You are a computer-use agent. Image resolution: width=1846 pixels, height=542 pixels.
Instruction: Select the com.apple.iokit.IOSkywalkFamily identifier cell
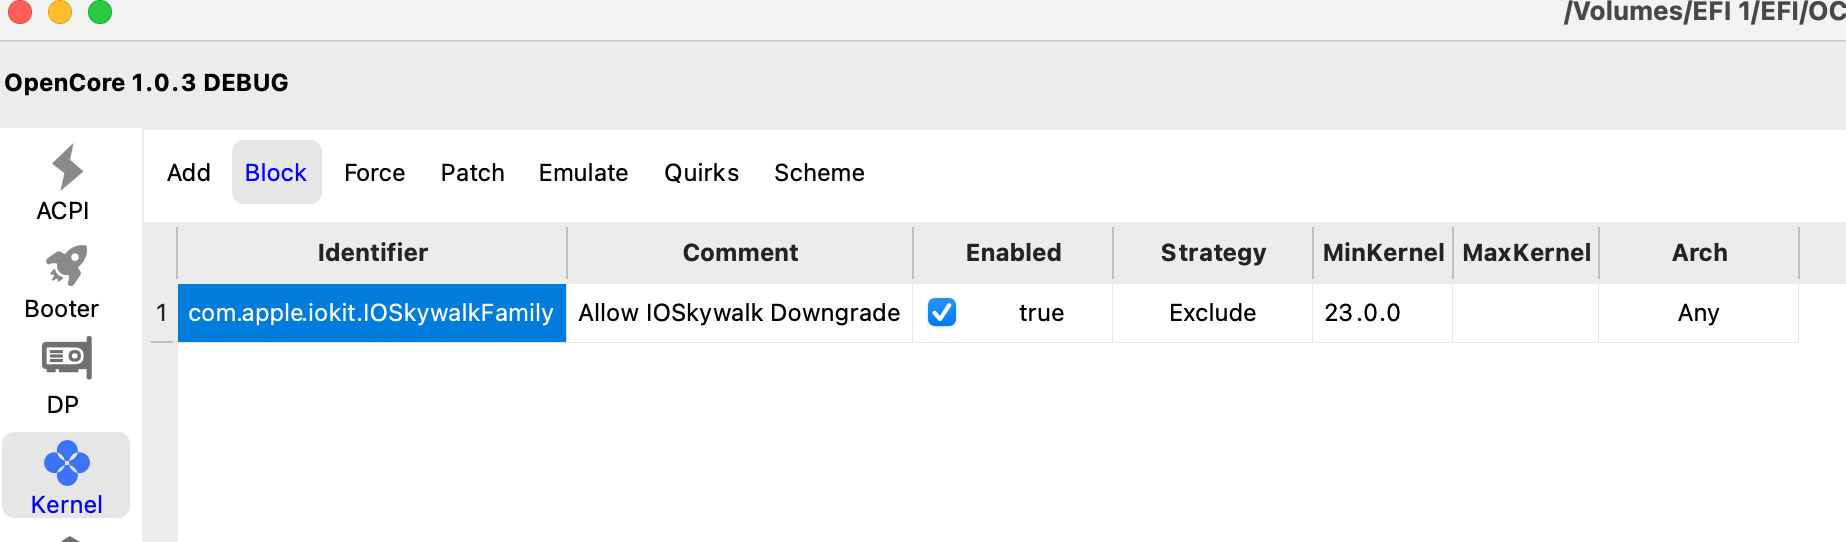coord(371,313)
